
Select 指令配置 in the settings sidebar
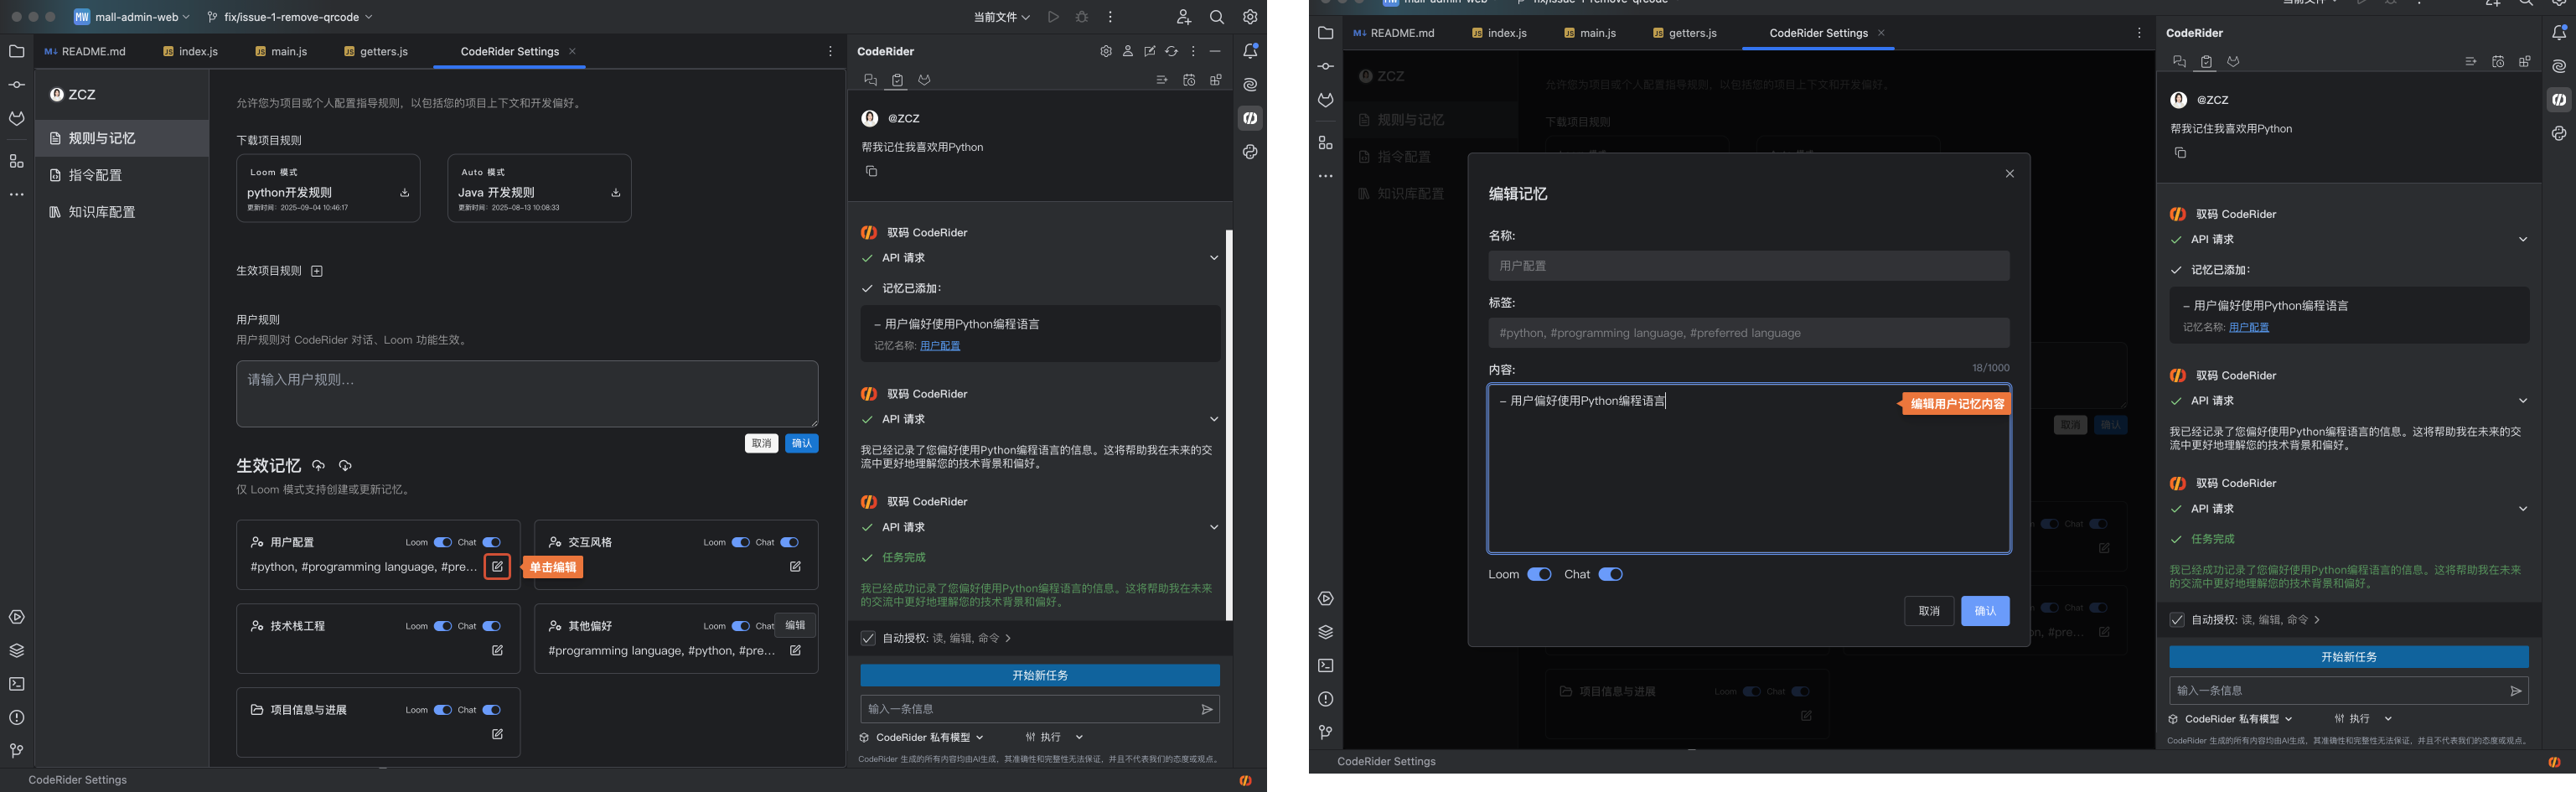tap(95, 175)
